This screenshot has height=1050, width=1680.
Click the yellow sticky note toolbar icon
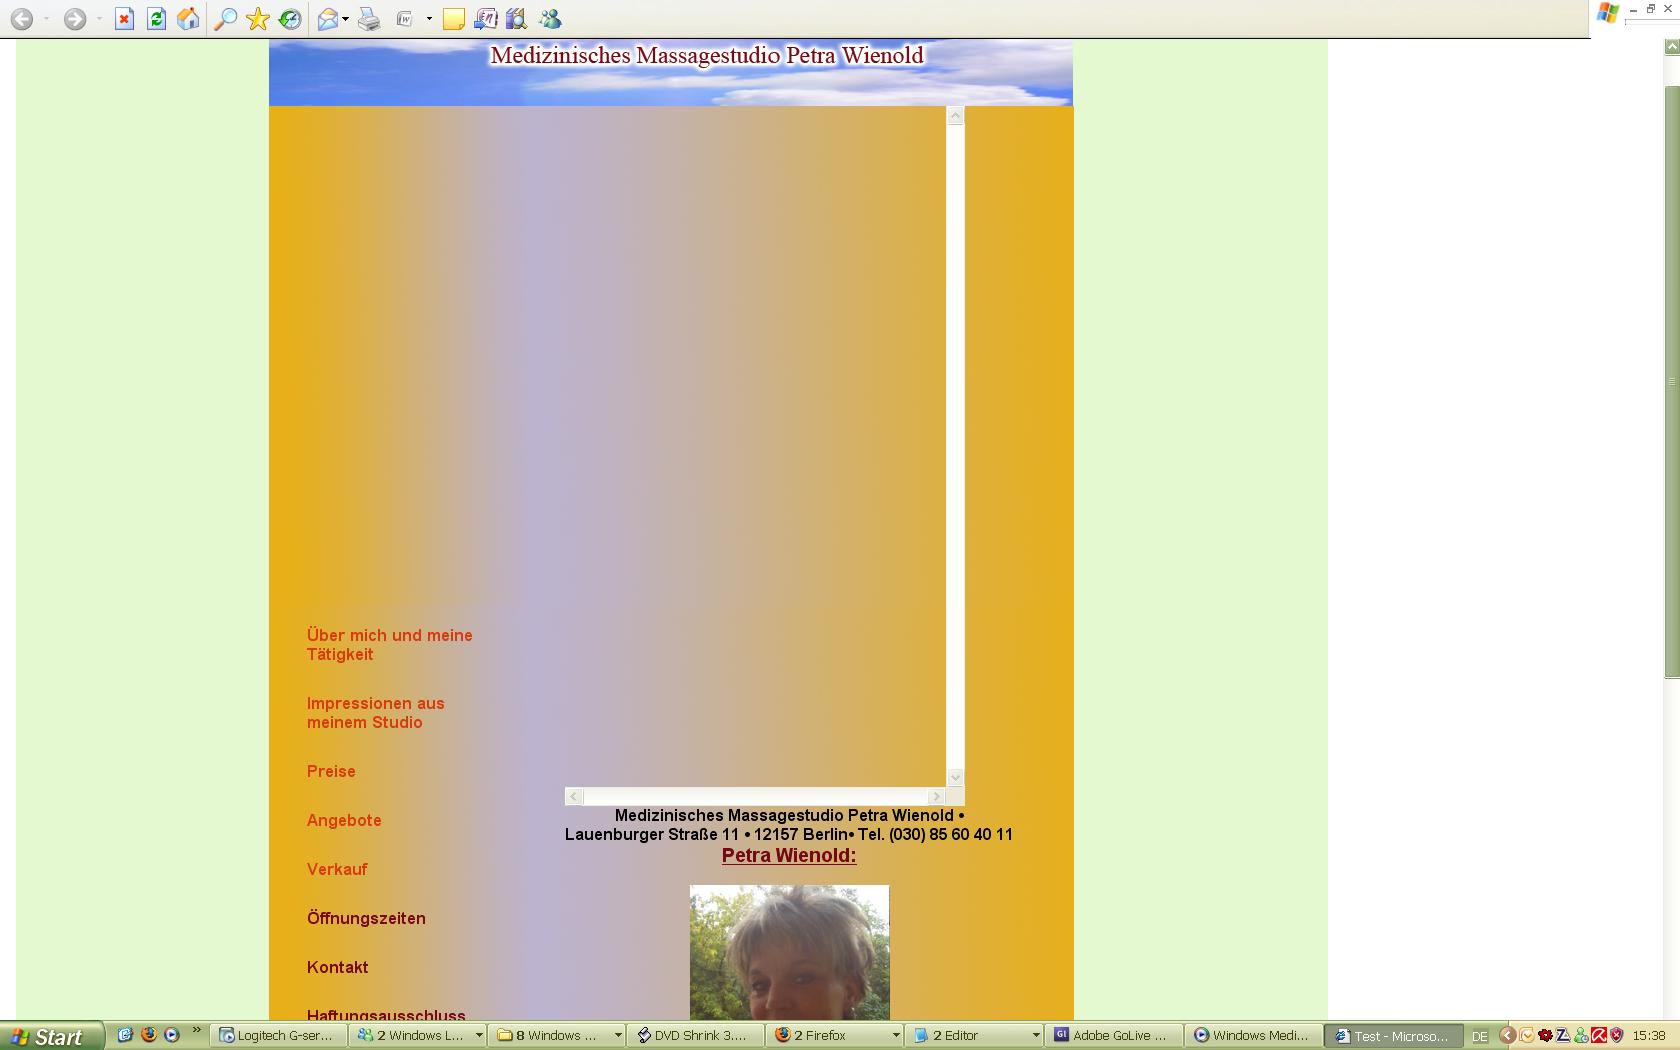point(453,19)
